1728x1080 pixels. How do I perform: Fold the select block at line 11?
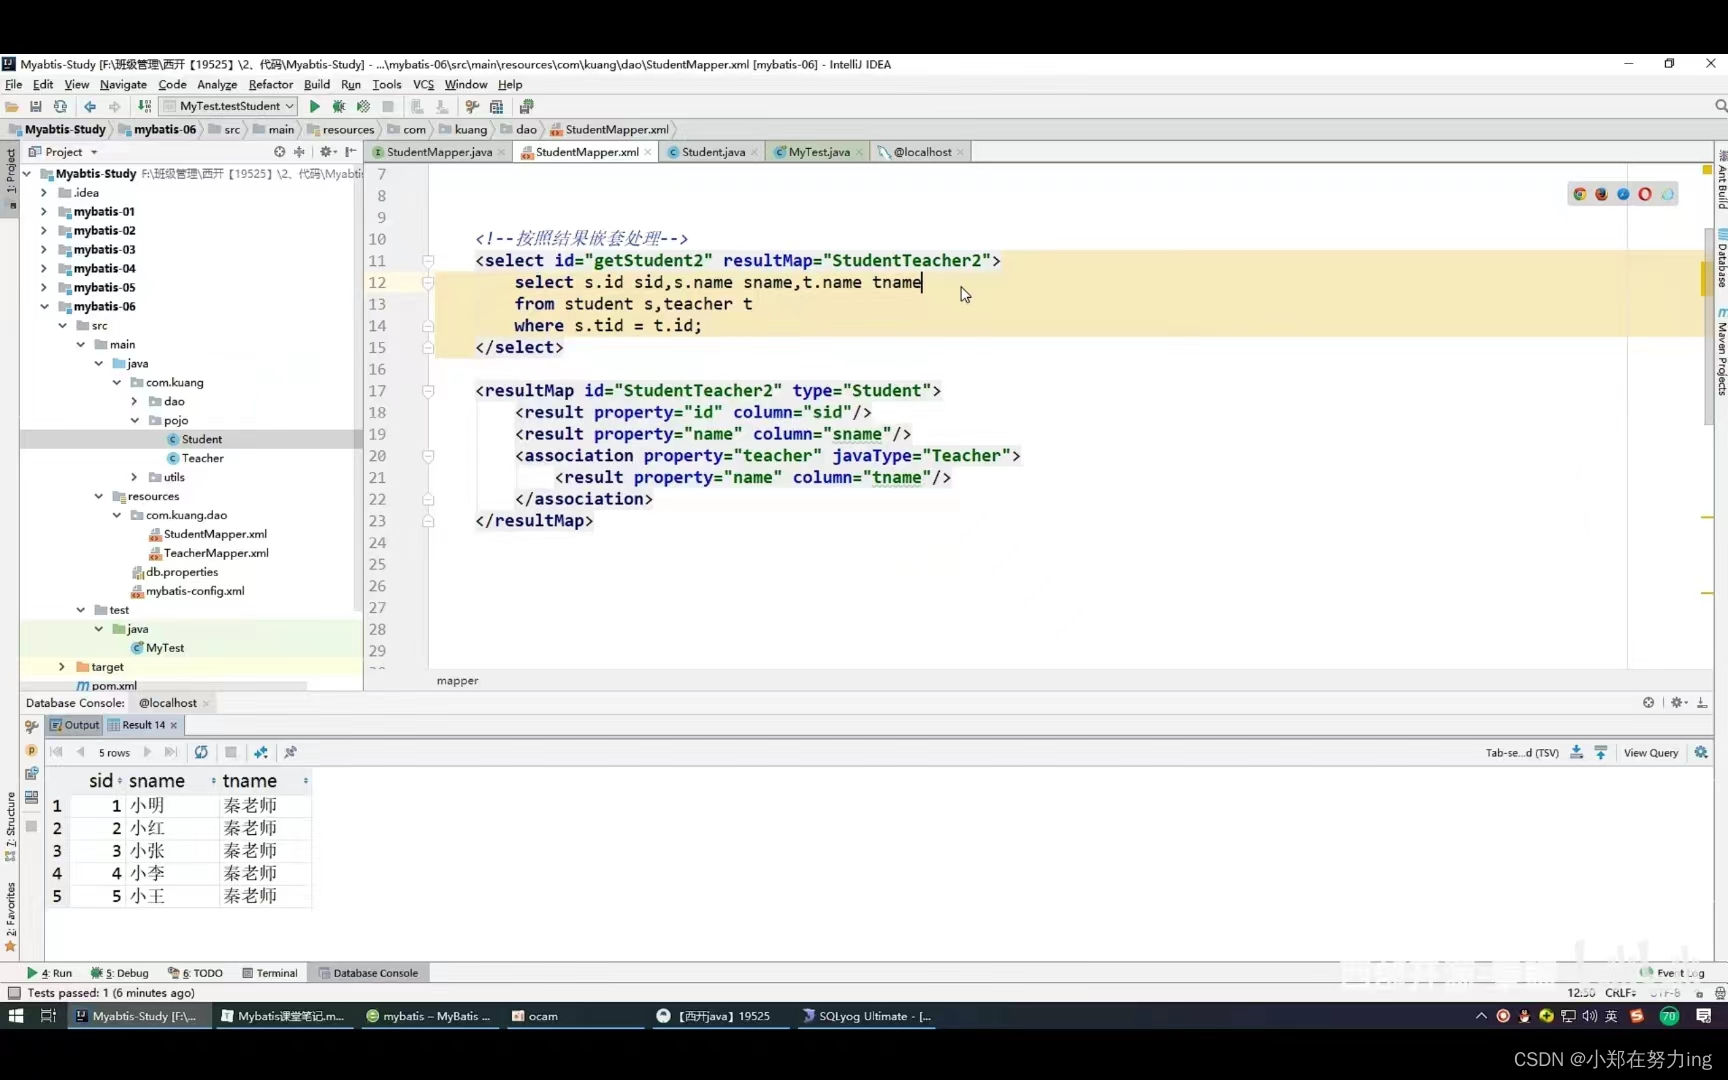tap(428, 261)
